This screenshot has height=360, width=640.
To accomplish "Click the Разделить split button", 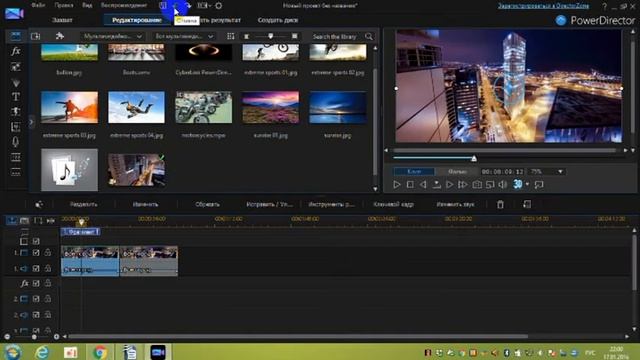I will (84, 204).
